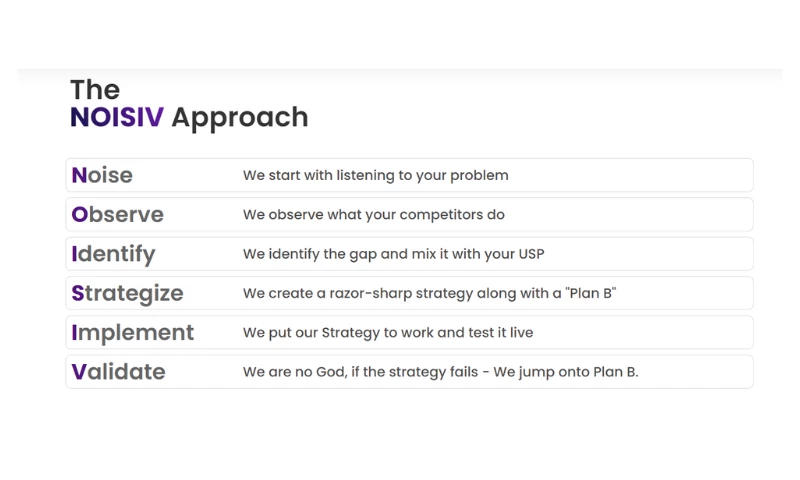The image size is (800, 480).
Task: Select the Observe row label
Action: (x=117, y=214)
